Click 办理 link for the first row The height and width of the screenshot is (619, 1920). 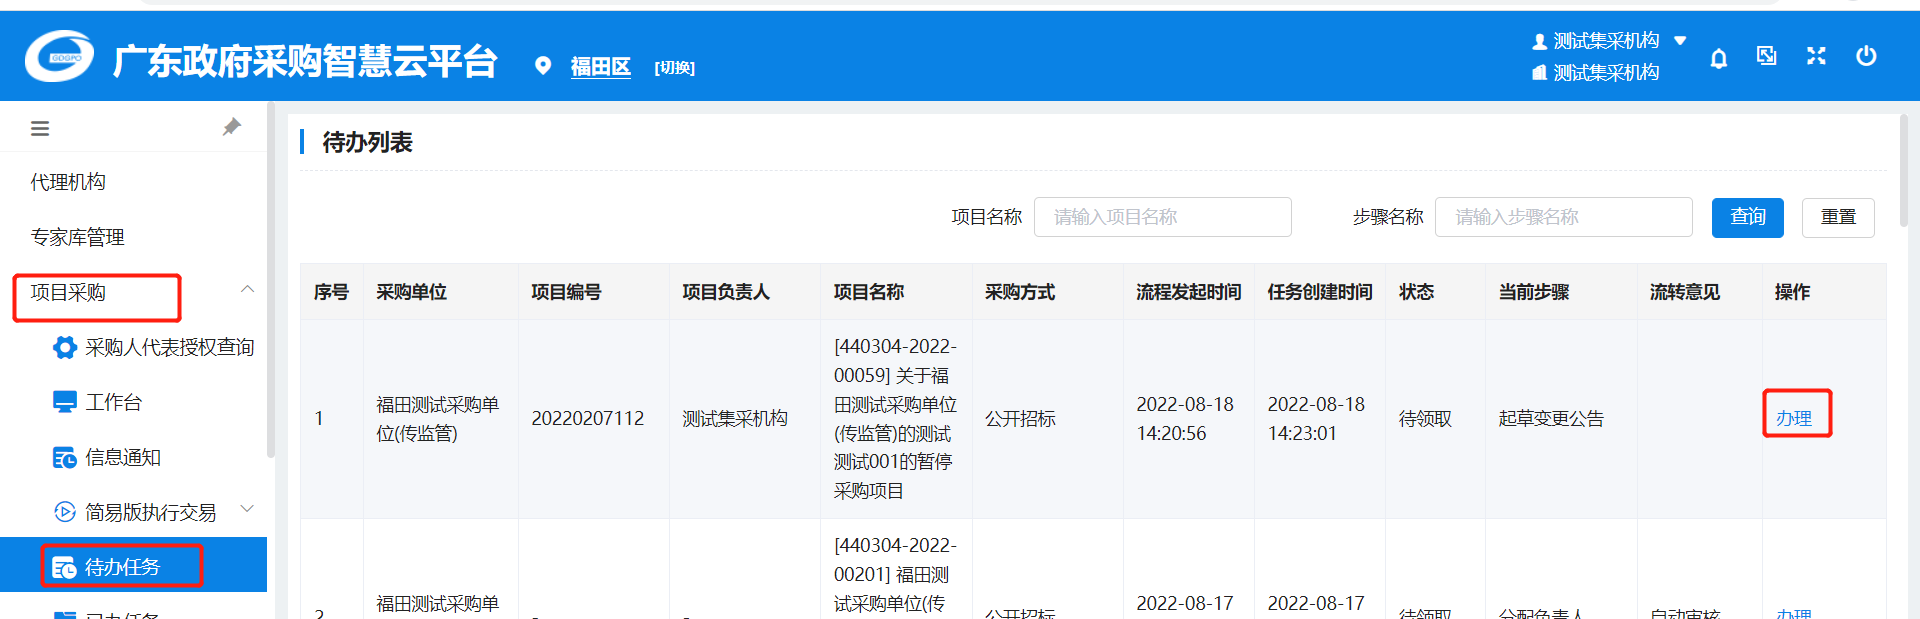click(x=1794, y=418)
